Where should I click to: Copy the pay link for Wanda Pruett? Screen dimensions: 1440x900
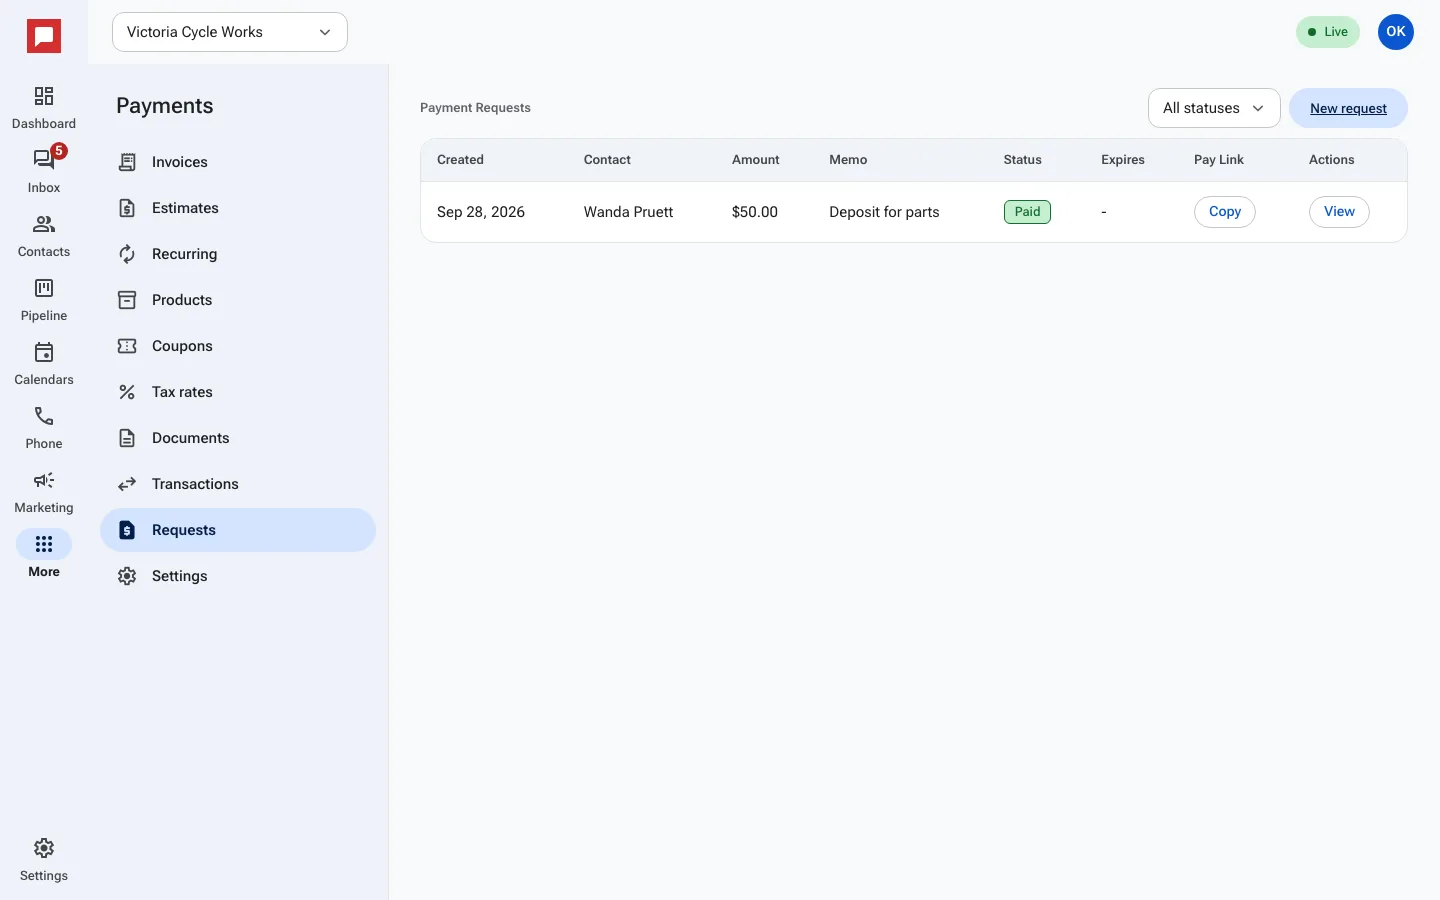pyautogui.click(x=1225, y=212)
